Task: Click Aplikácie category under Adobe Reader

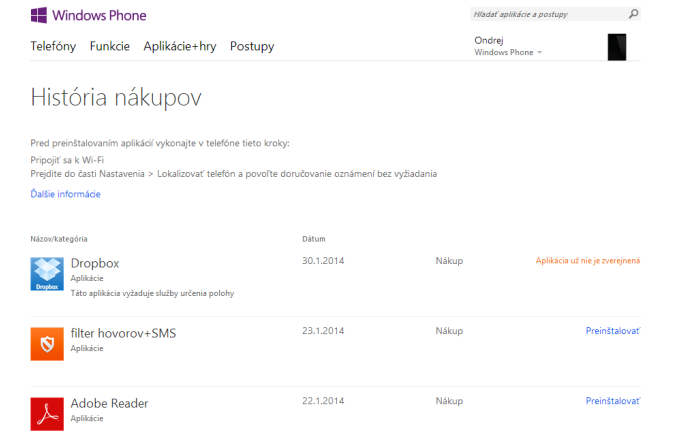Action: click(87, 419)
